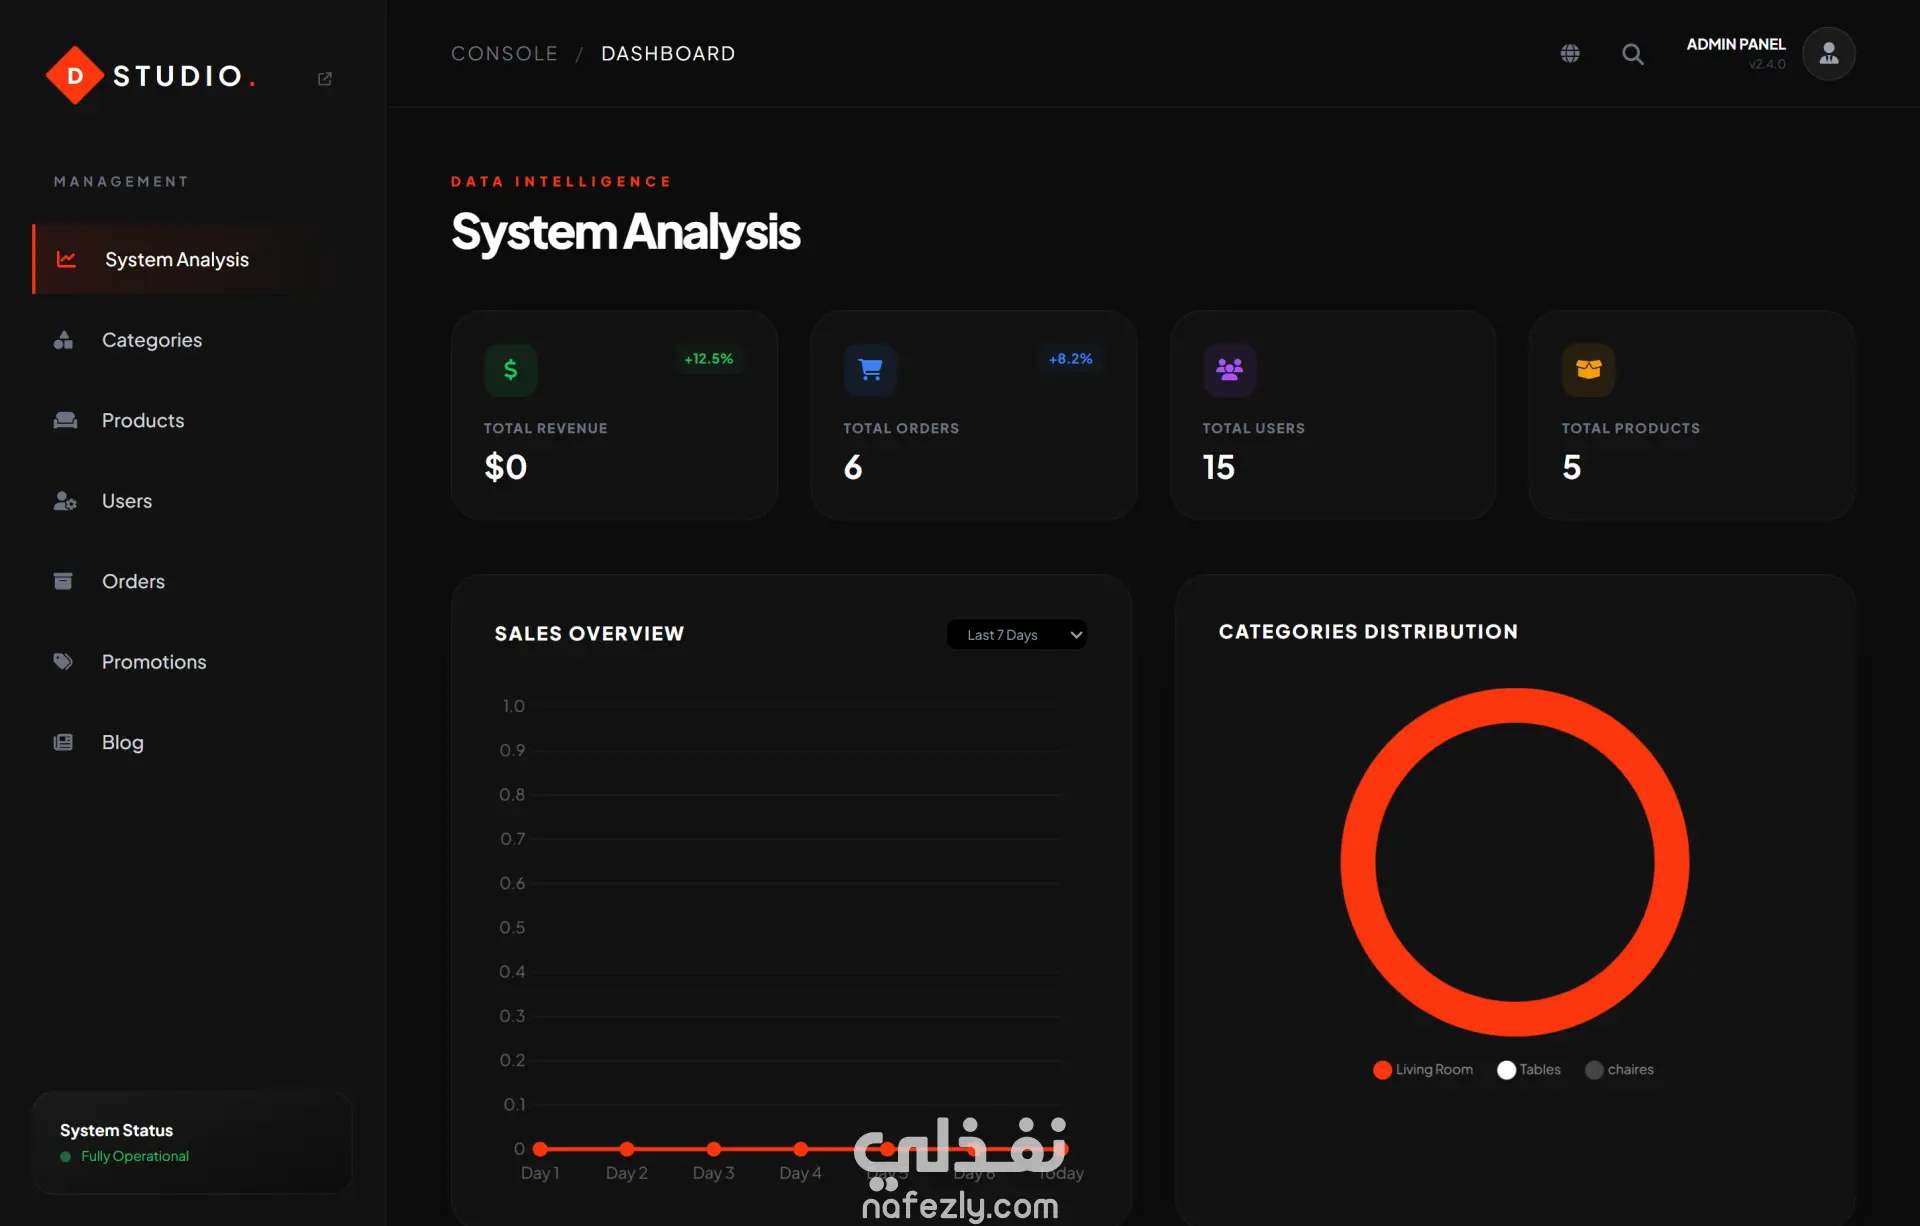
Task: Click the blue shopping cart orders icon
Action: coord(870,370)
